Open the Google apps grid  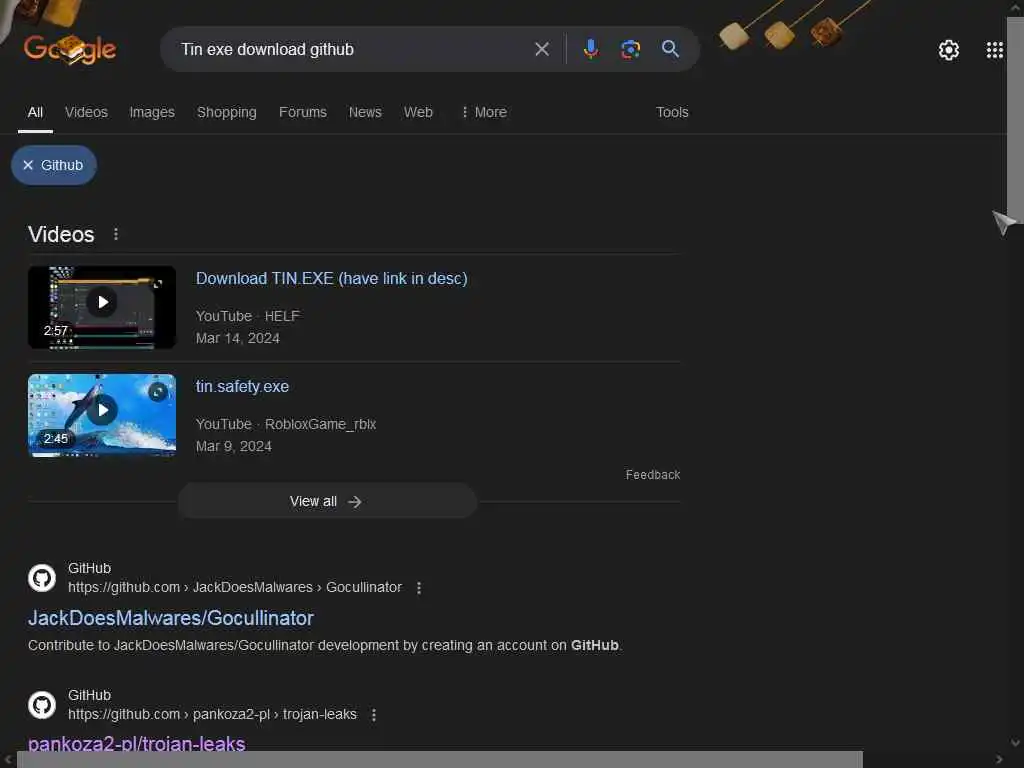[994, 50]
